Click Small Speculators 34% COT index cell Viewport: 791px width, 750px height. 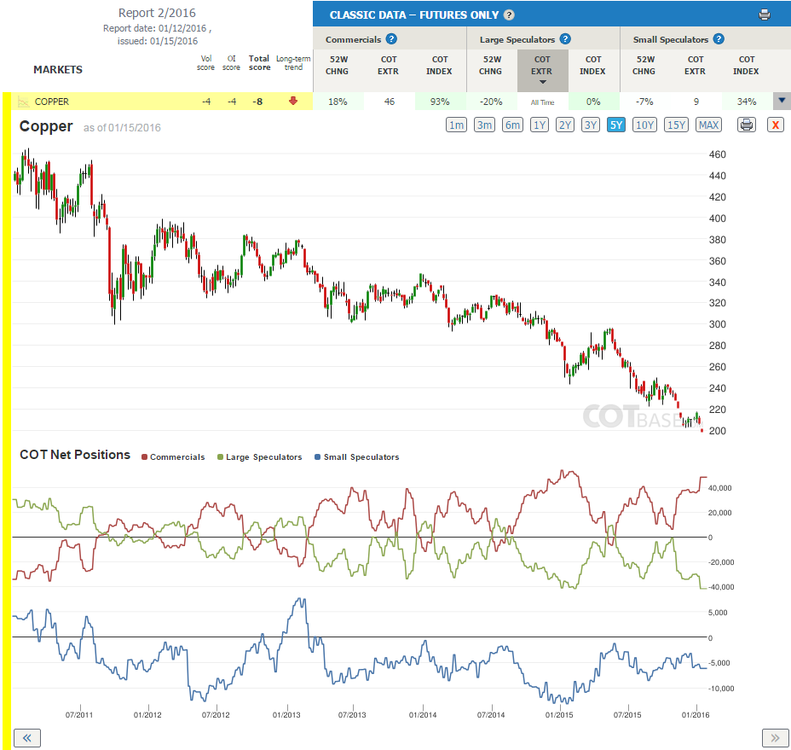(x=747, y=101)
